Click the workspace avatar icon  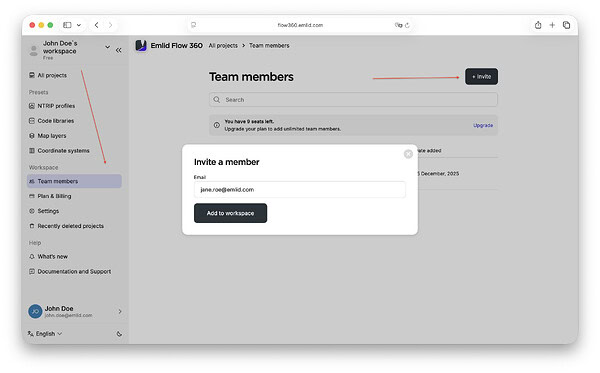pos(34,50)
